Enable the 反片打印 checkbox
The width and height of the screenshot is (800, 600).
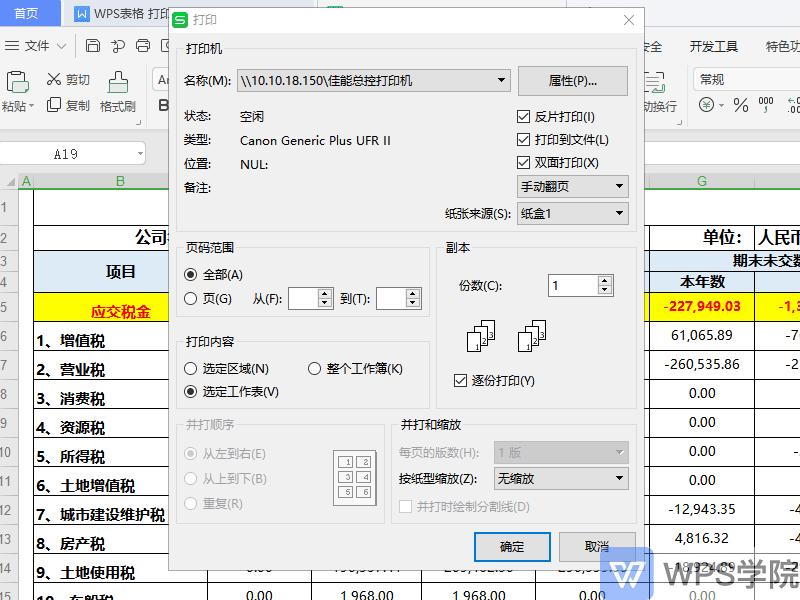[x=524, y=115]
